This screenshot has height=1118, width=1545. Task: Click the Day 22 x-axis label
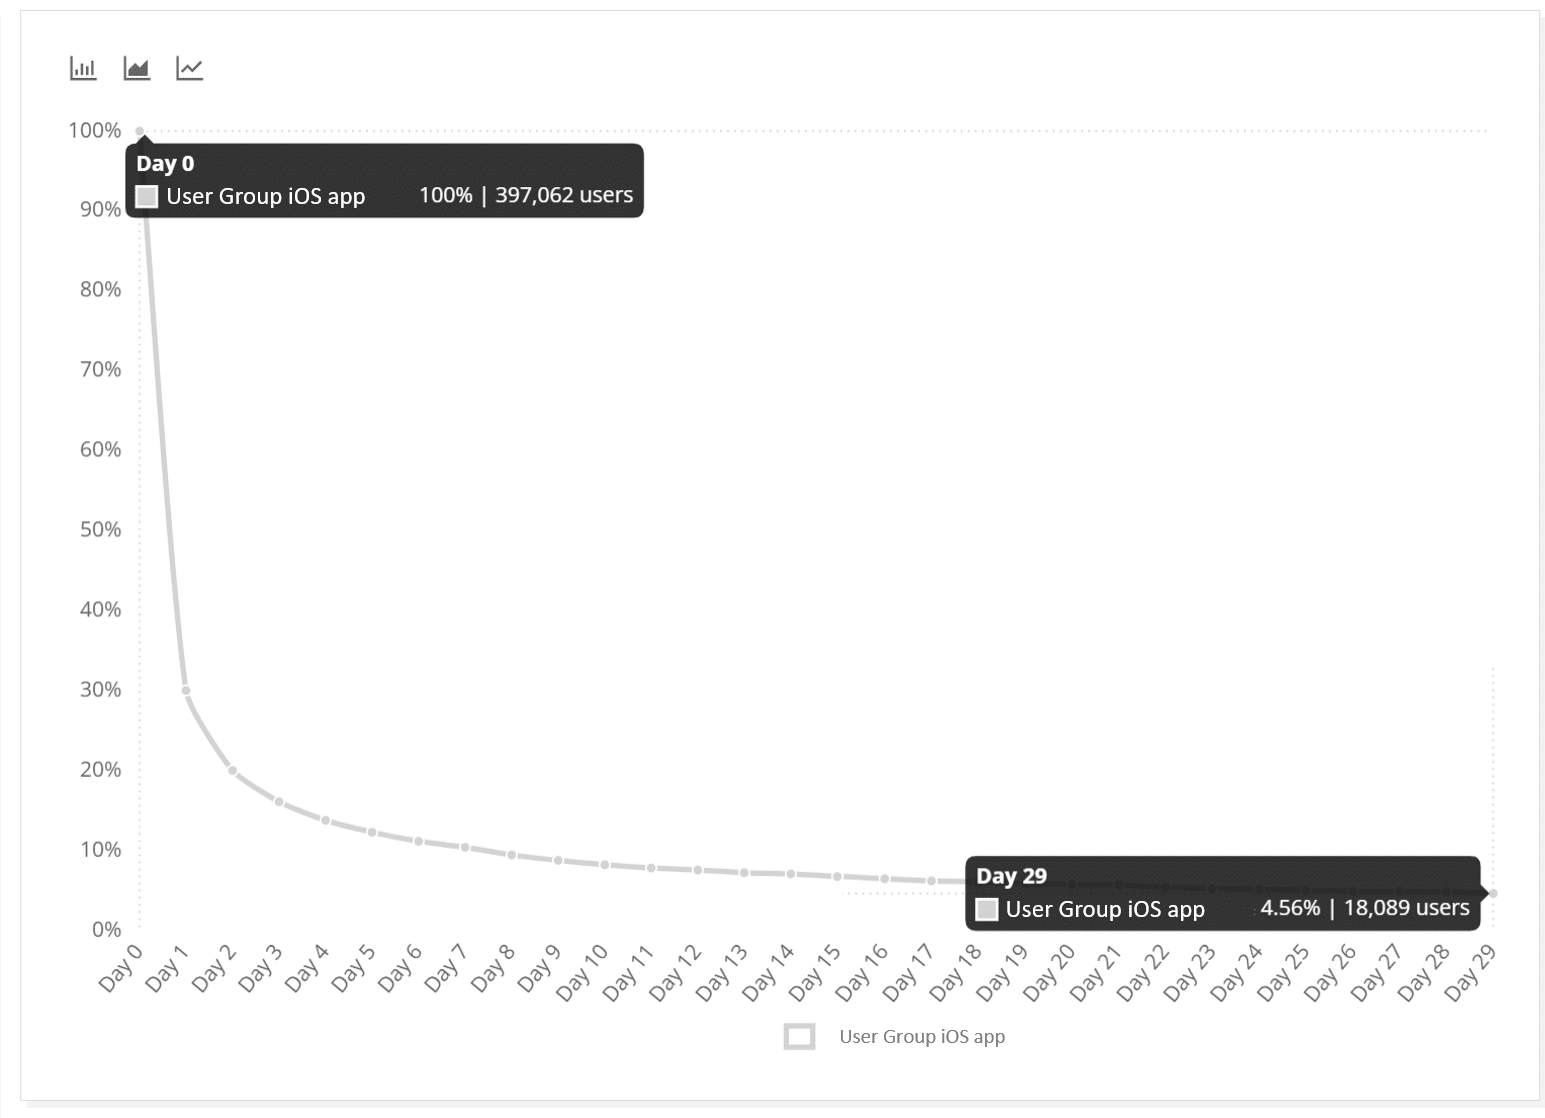1143,973
